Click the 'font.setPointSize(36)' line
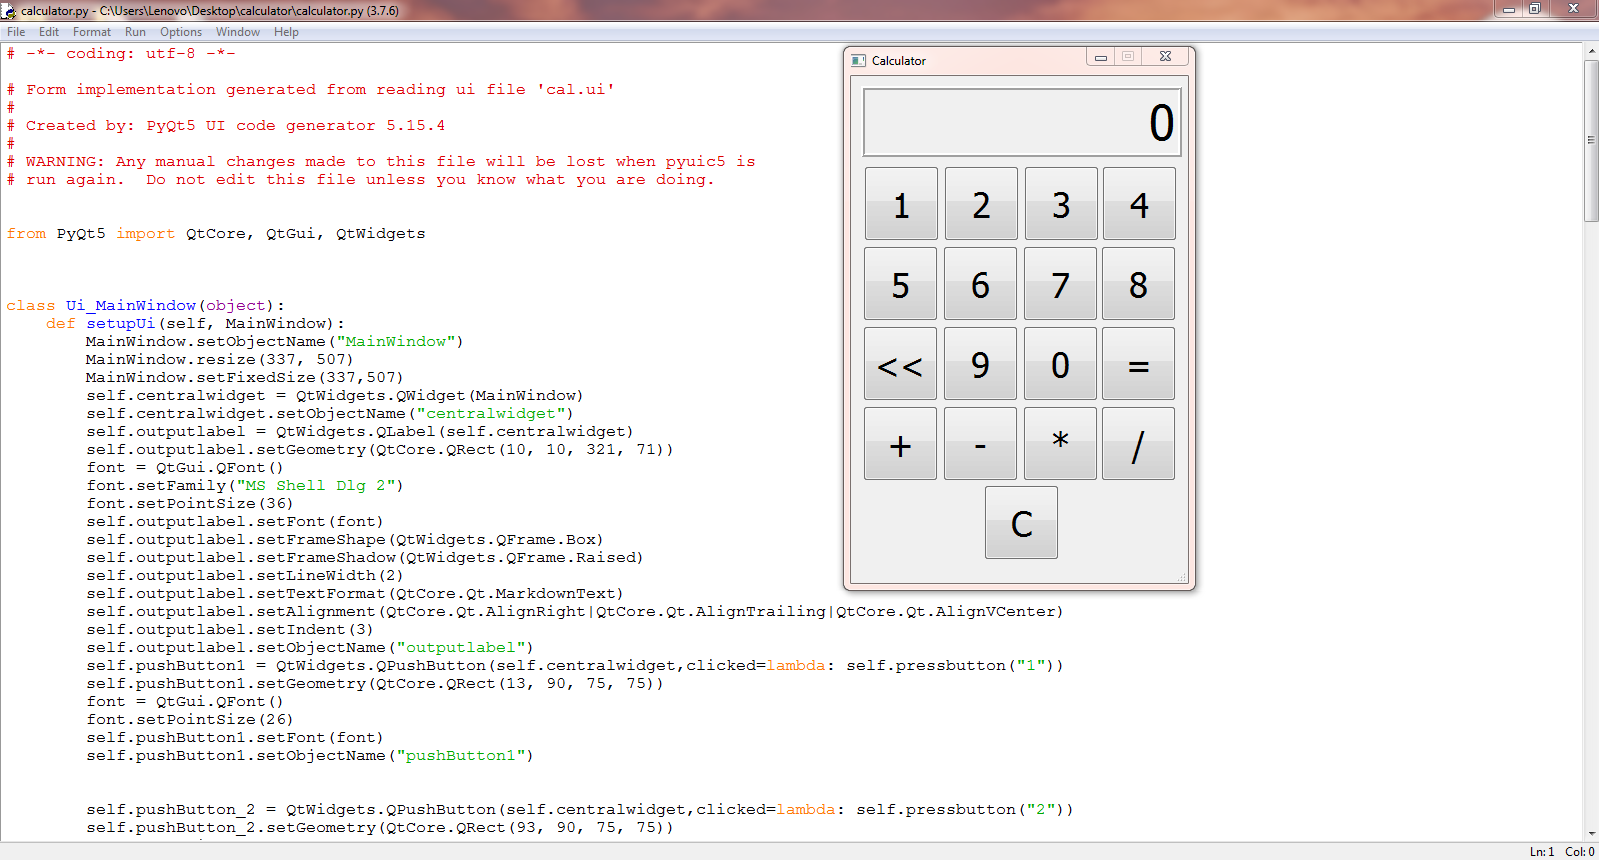The image size is (1599, 860). tap(190, 504)
